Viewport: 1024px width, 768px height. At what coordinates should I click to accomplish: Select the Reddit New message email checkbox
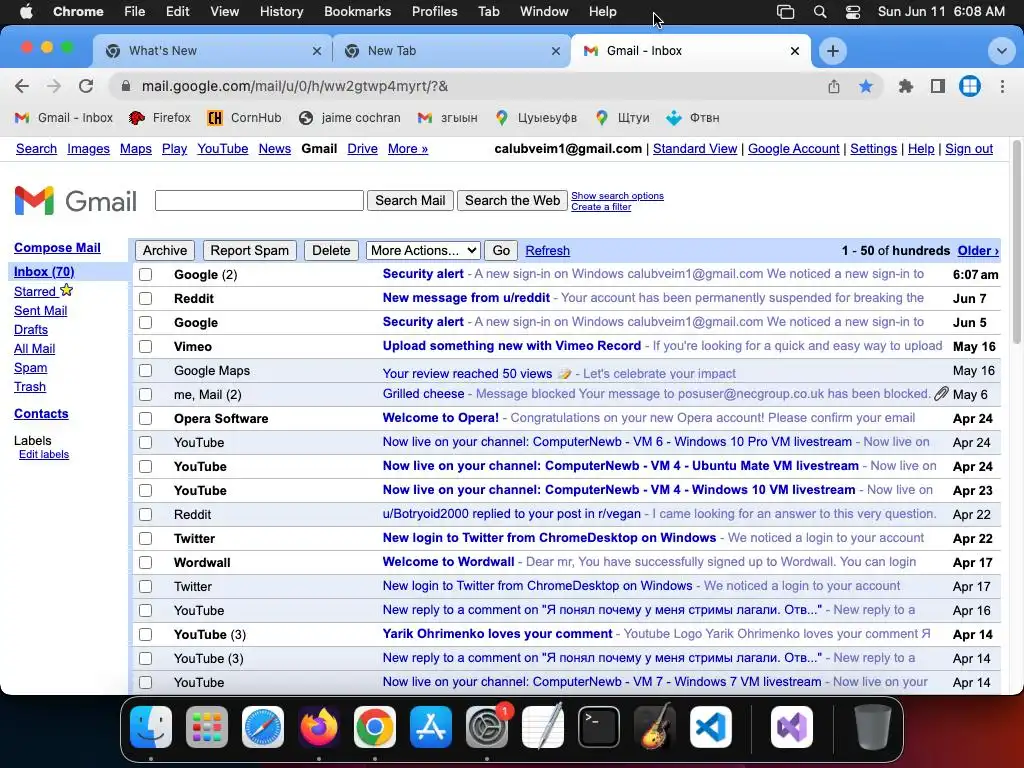(x=146, y=298)
